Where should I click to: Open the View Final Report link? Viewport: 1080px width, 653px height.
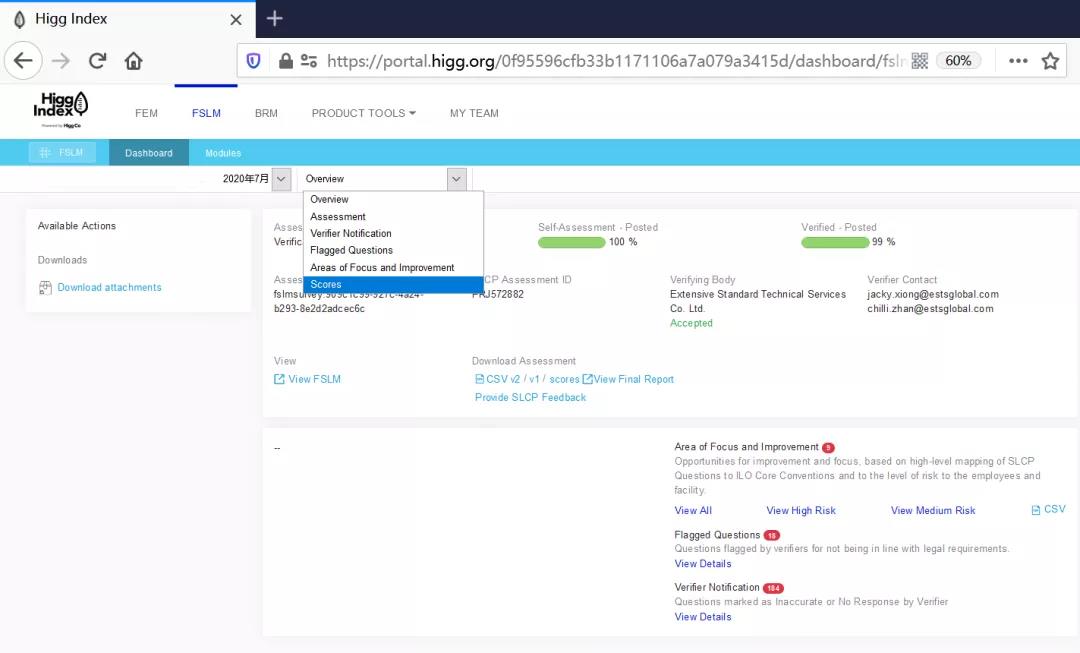633,379
